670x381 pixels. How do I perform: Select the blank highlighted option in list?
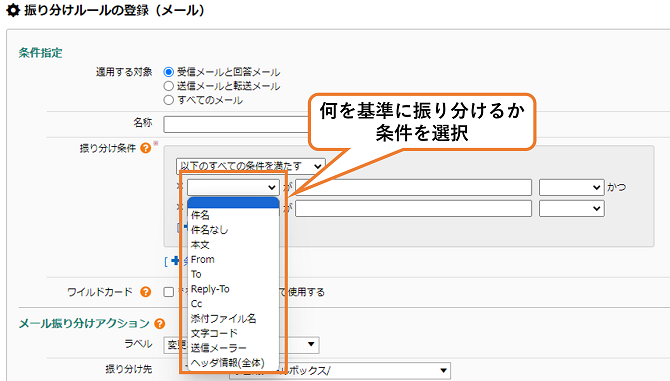tap(233, 202)
